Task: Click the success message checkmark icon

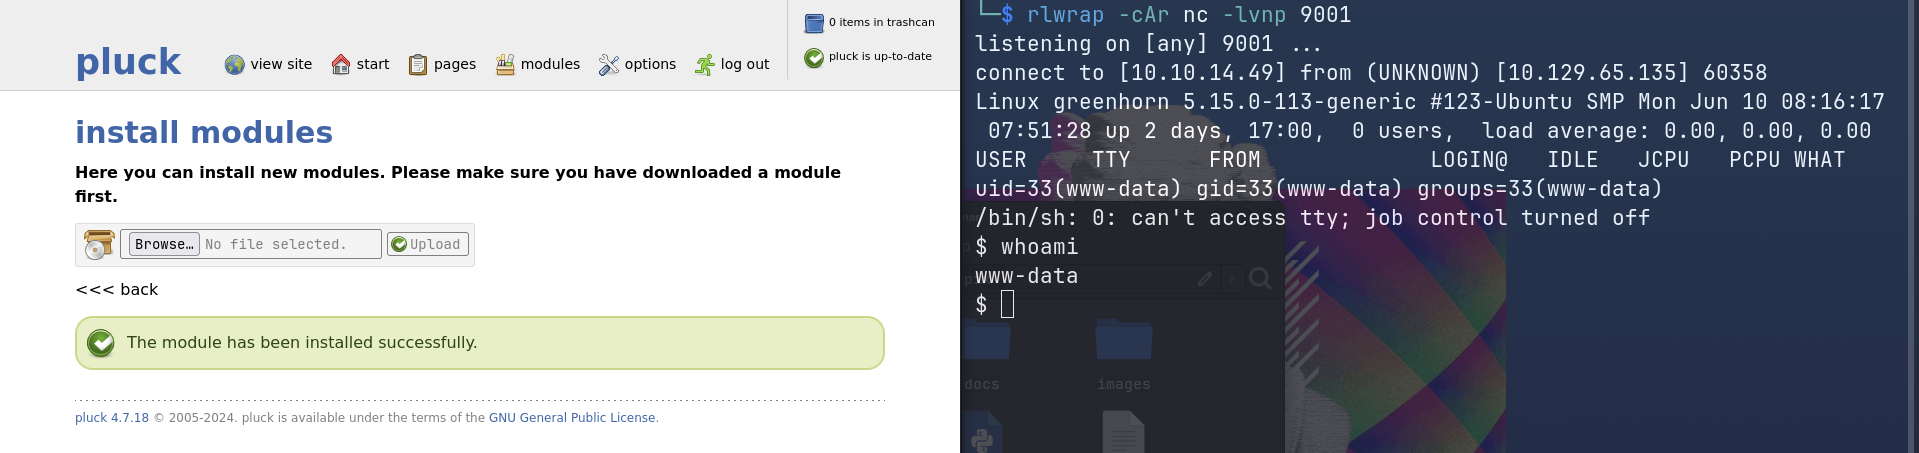Action: (101, 343)
